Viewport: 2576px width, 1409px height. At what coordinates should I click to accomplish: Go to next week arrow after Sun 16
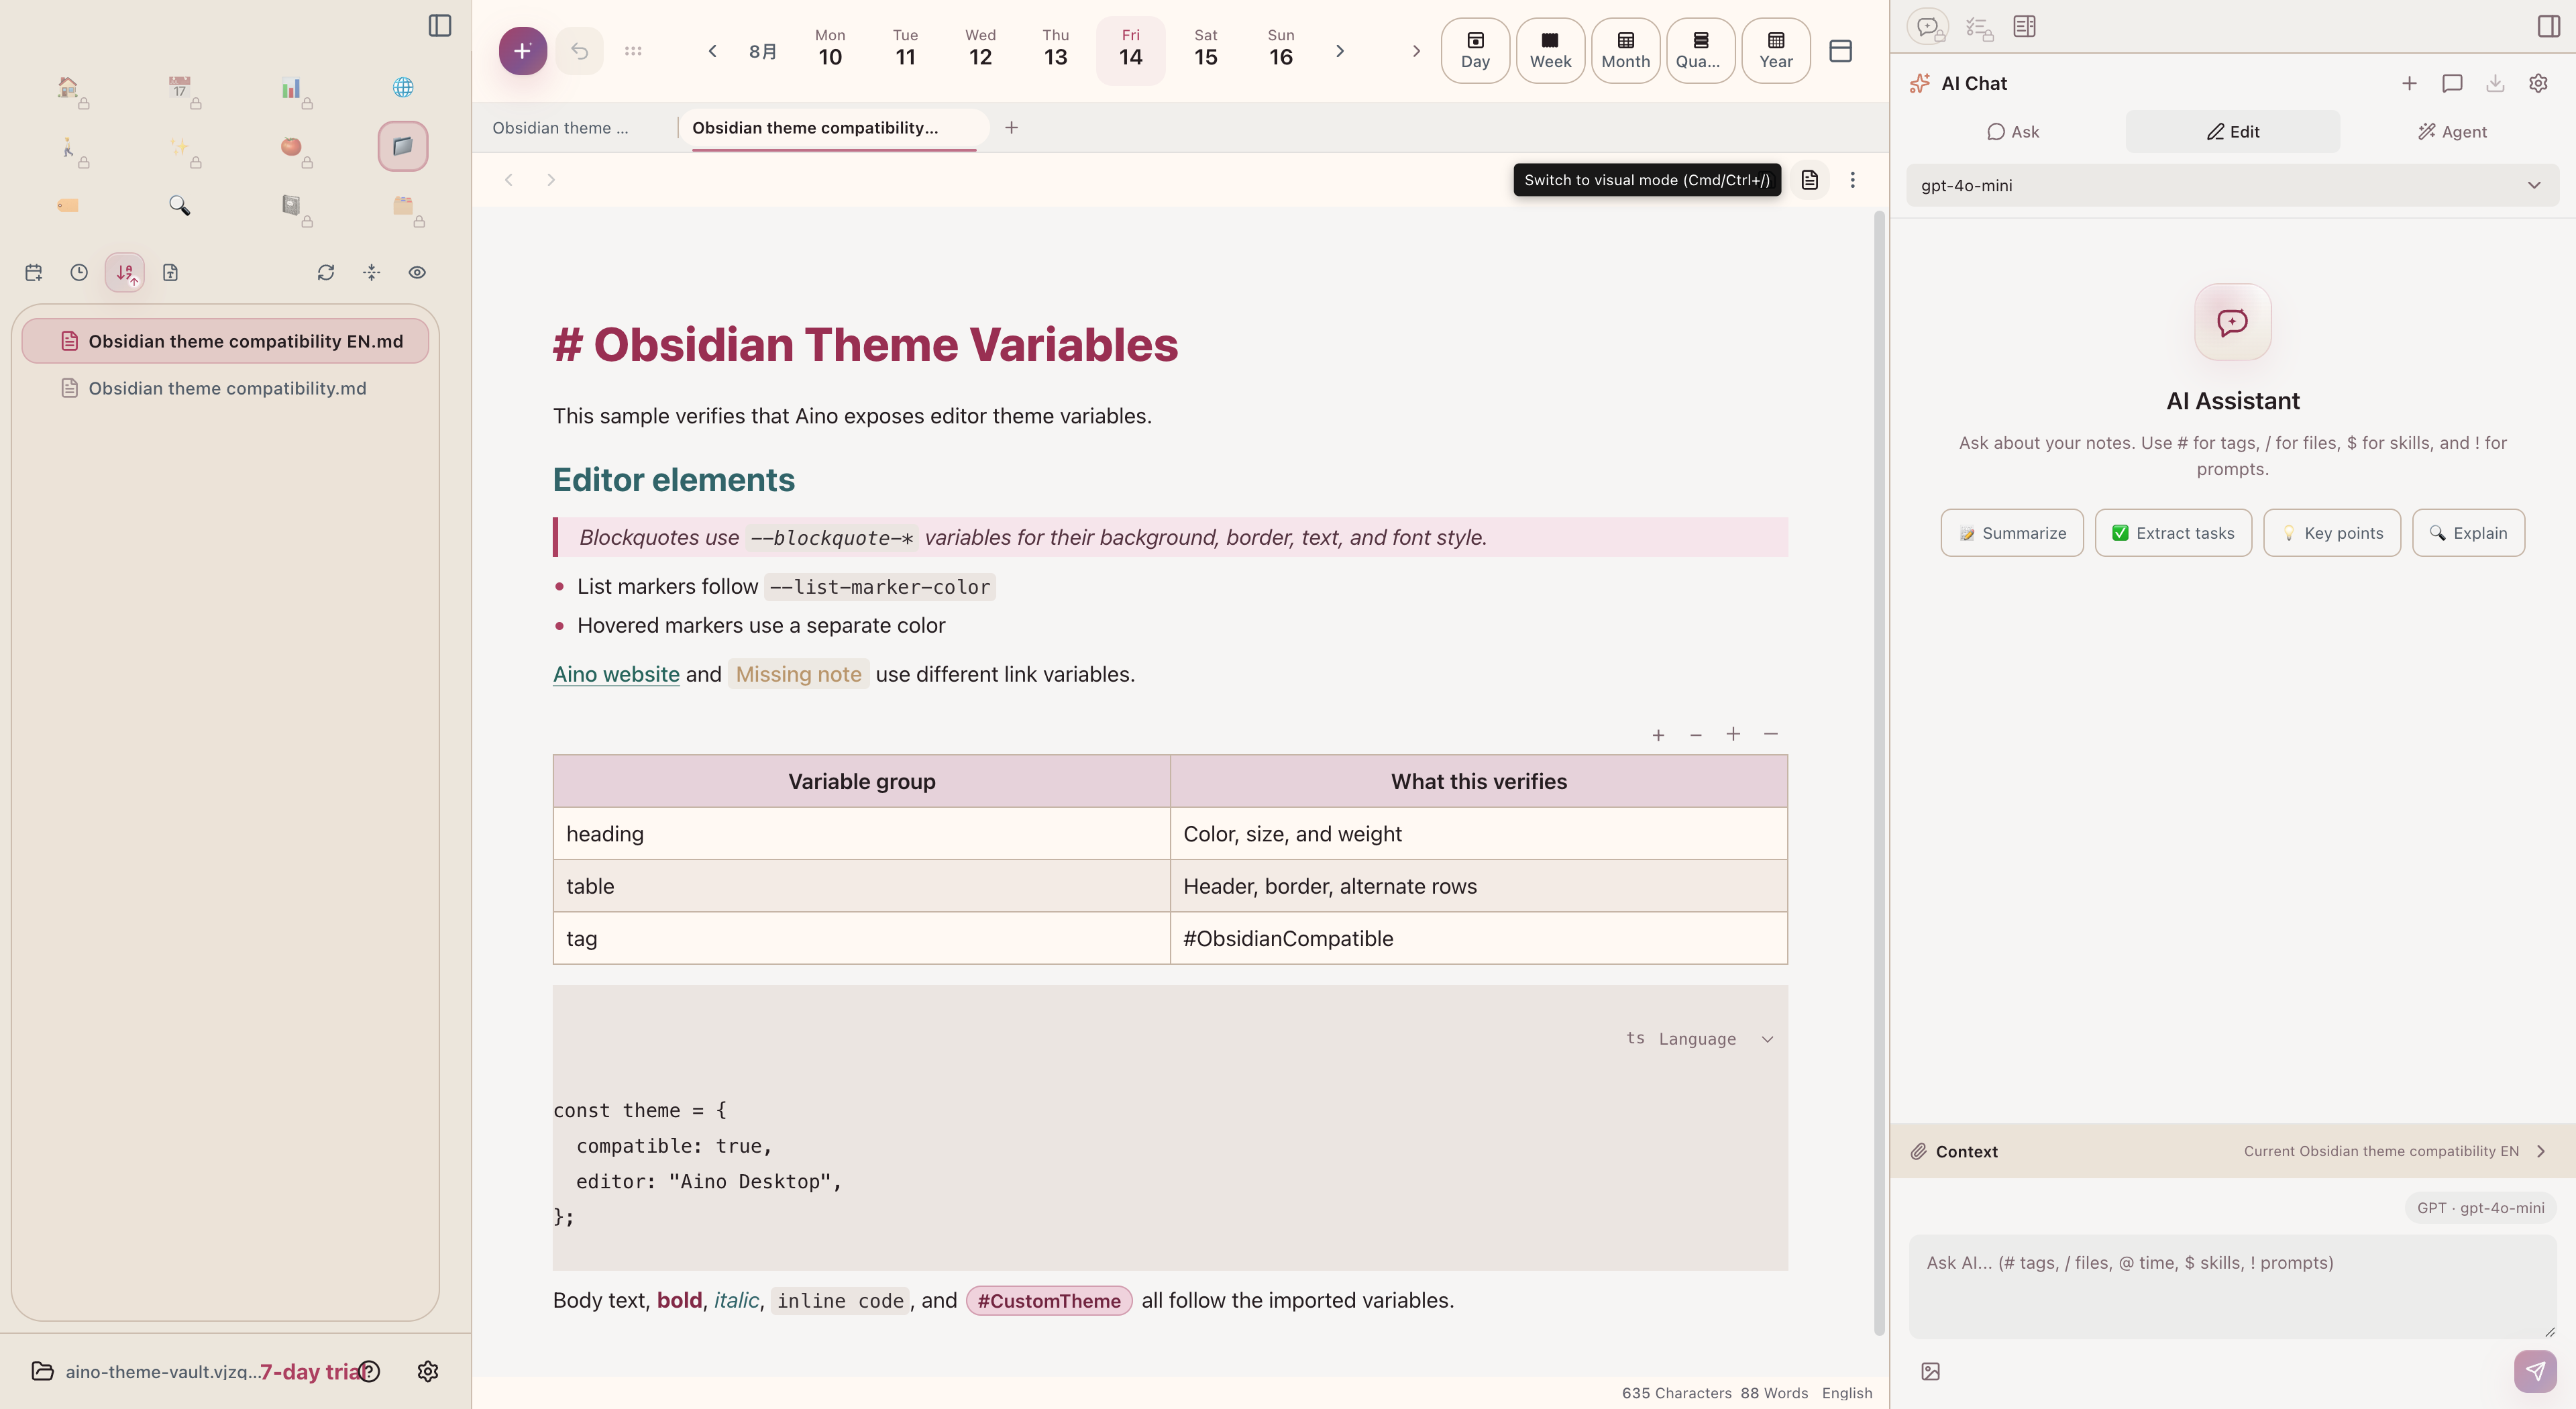pyautogui.click(x=1340, y=51)
